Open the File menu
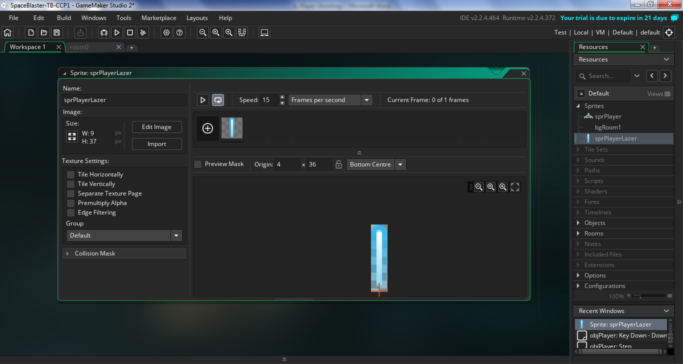This screenshot has height=364, width=683. point(14,18)
